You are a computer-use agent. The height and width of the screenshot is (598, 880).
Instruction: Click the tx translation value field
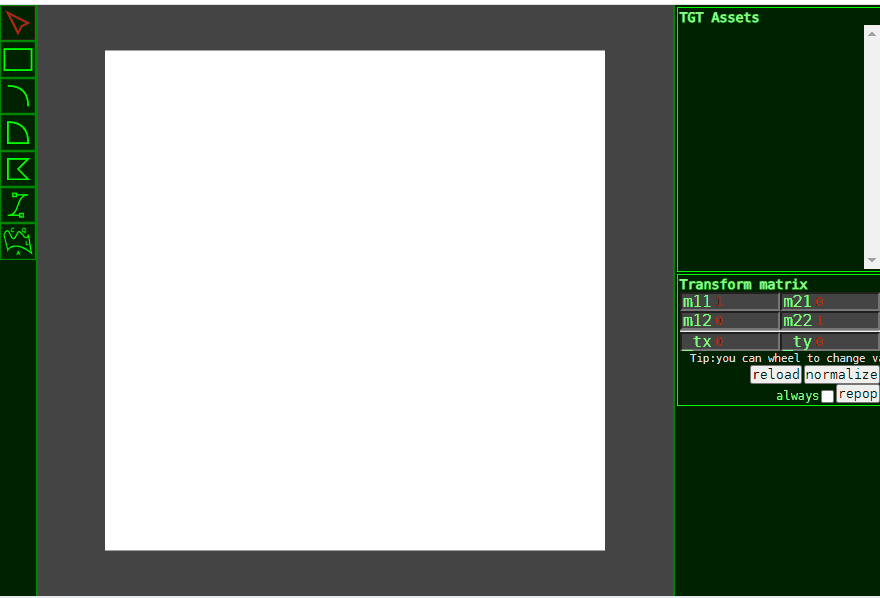730,341
